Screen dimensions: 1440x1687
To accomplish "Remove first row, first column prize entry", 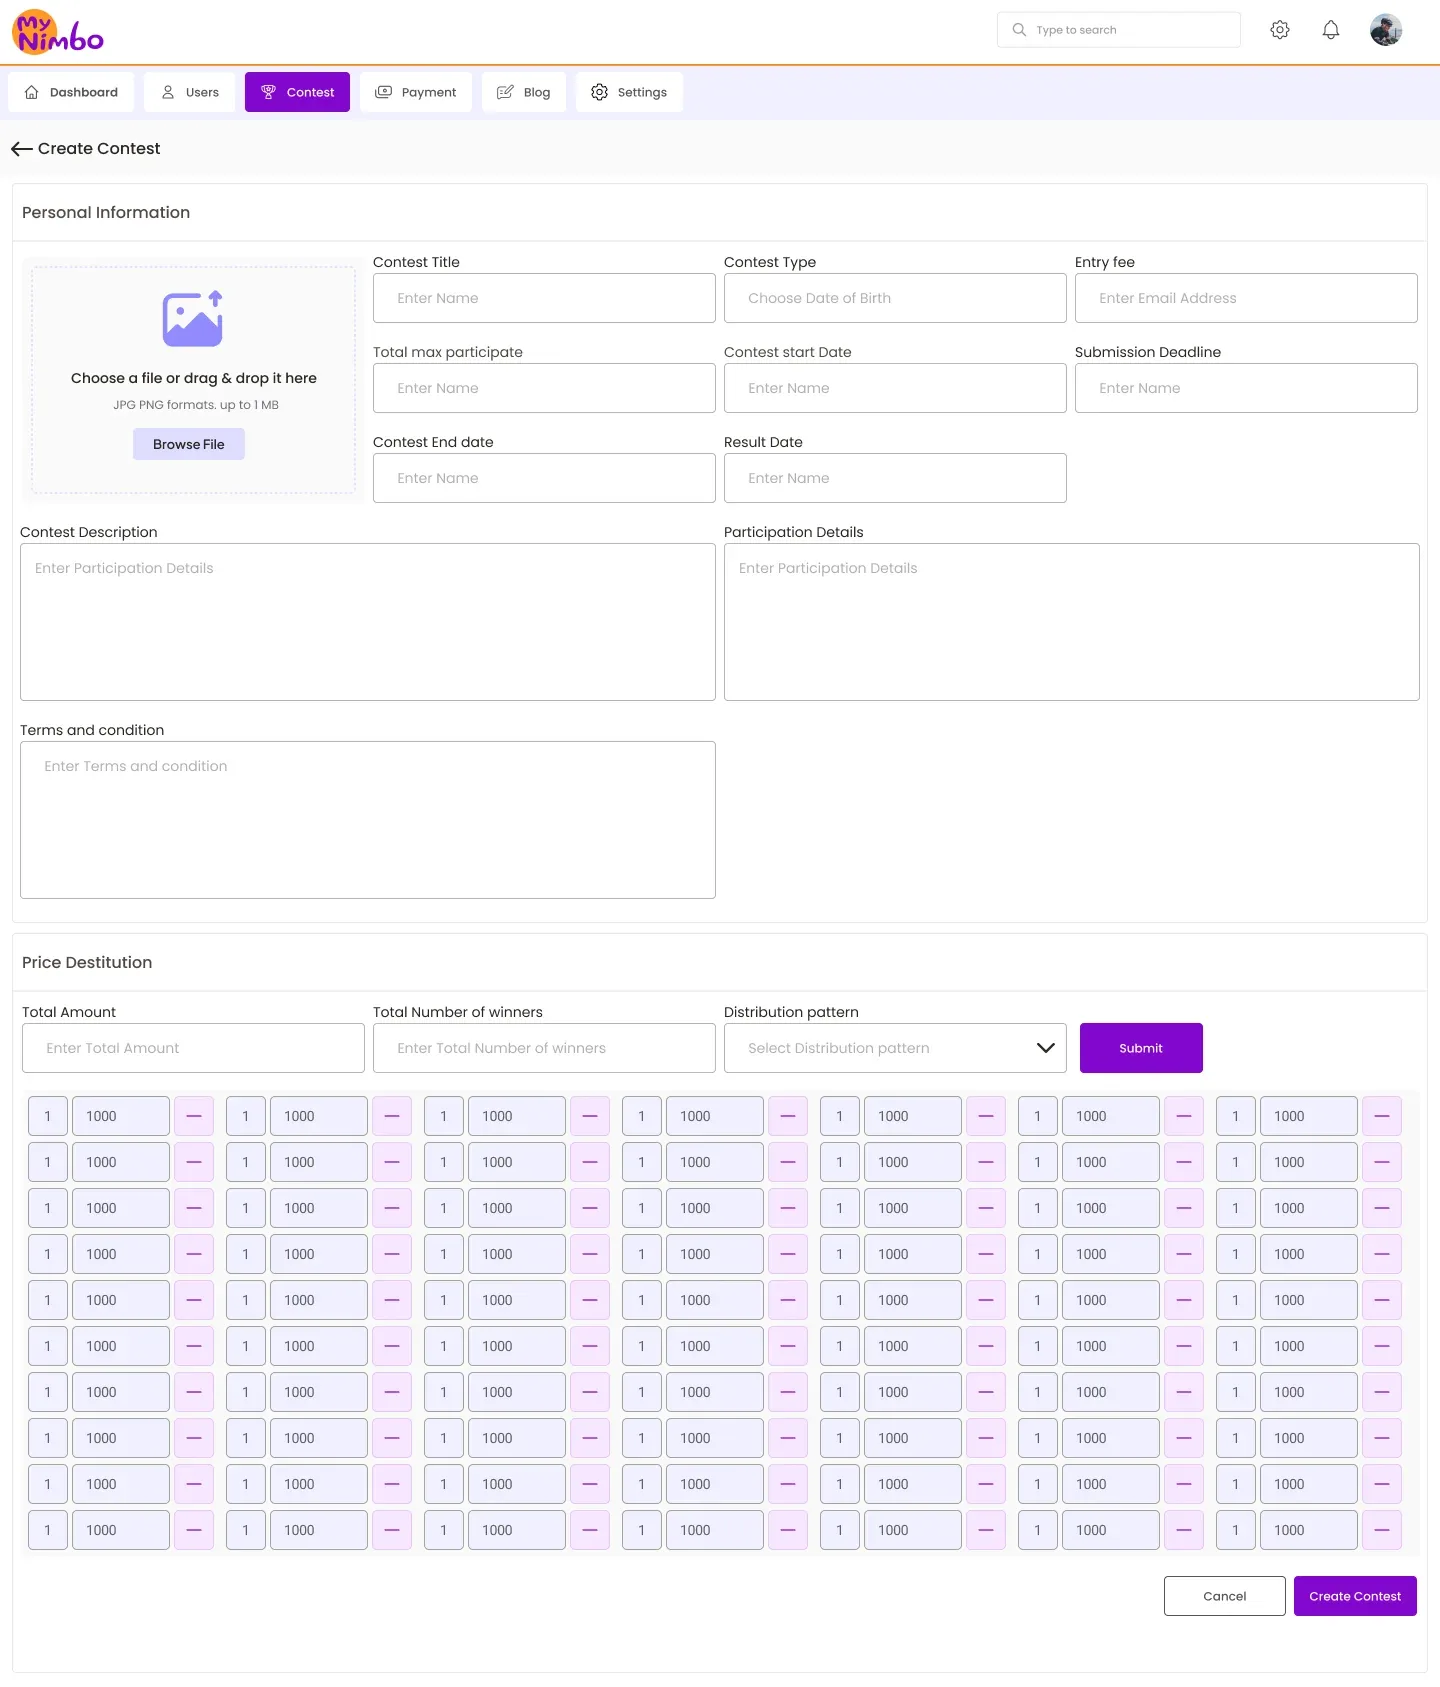I will pos(194,1116).
